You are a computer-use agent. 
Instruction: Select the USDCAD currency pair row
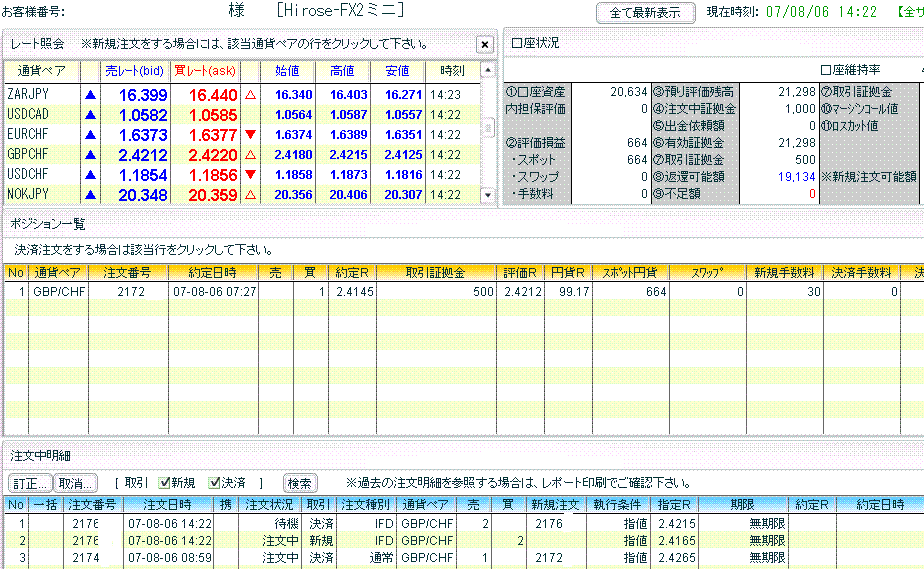(x=243, y=114)
